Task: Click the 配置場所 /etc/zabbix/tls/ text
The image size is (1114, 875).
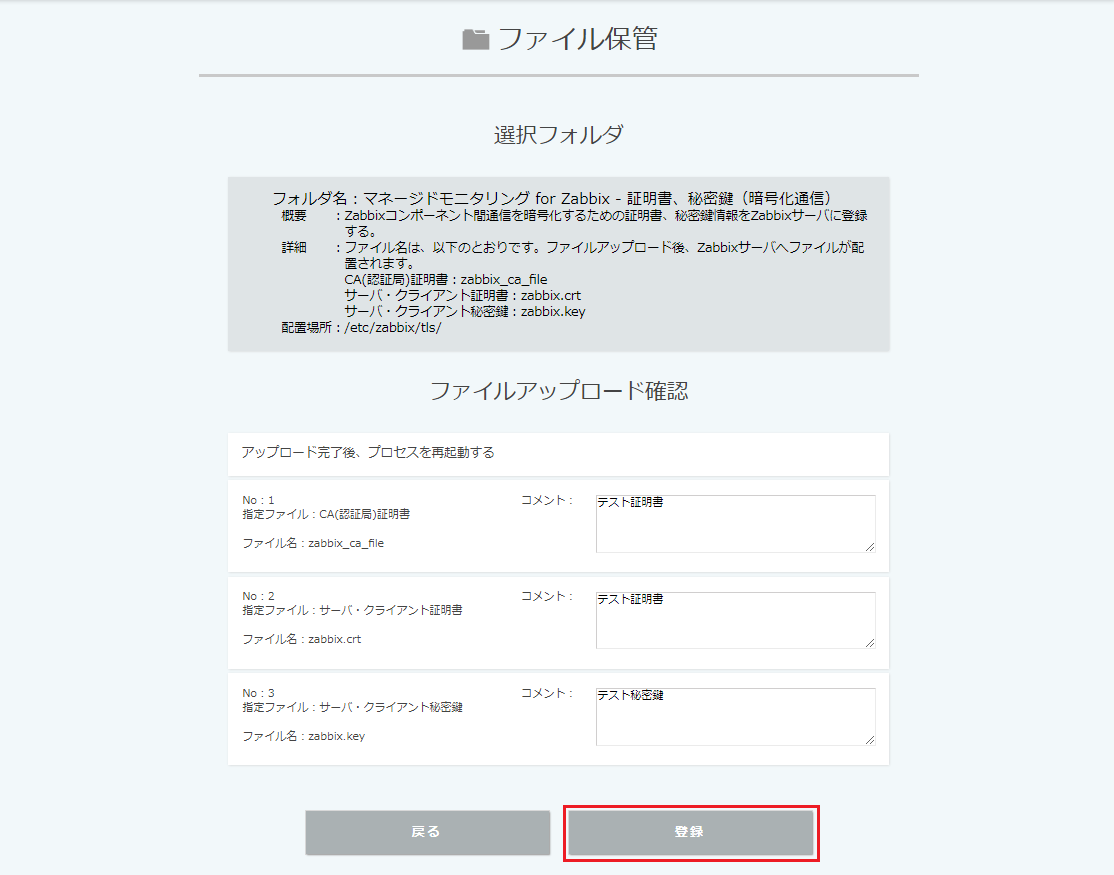Action: tap(361, 327)
